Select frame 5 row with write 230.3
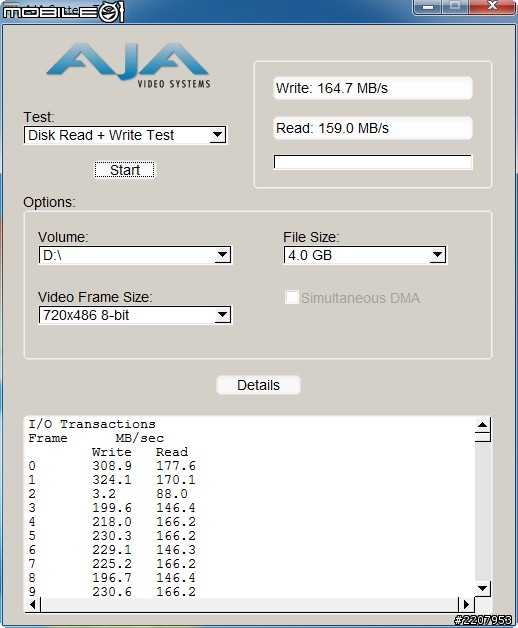The height and width of the screenshot is (628, 518). 112,536
